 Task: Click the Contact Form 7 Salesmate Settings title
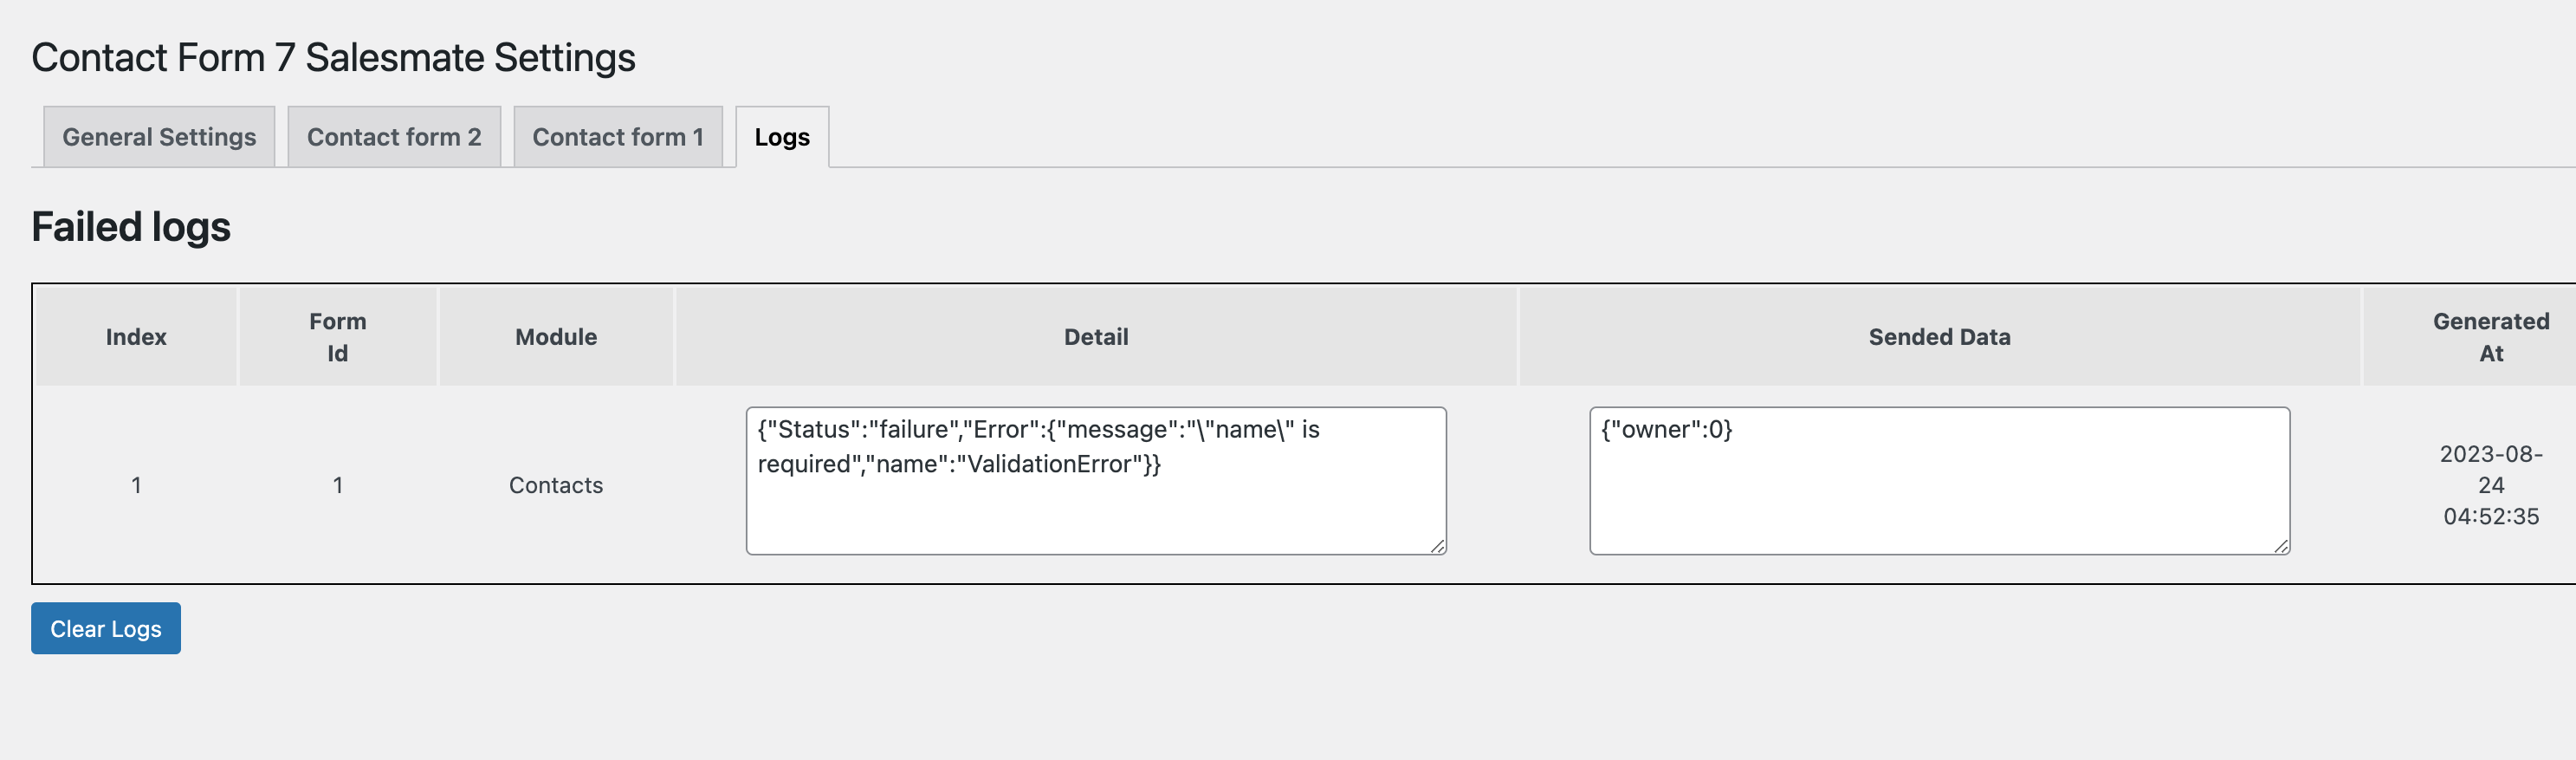tap(333, 58)
